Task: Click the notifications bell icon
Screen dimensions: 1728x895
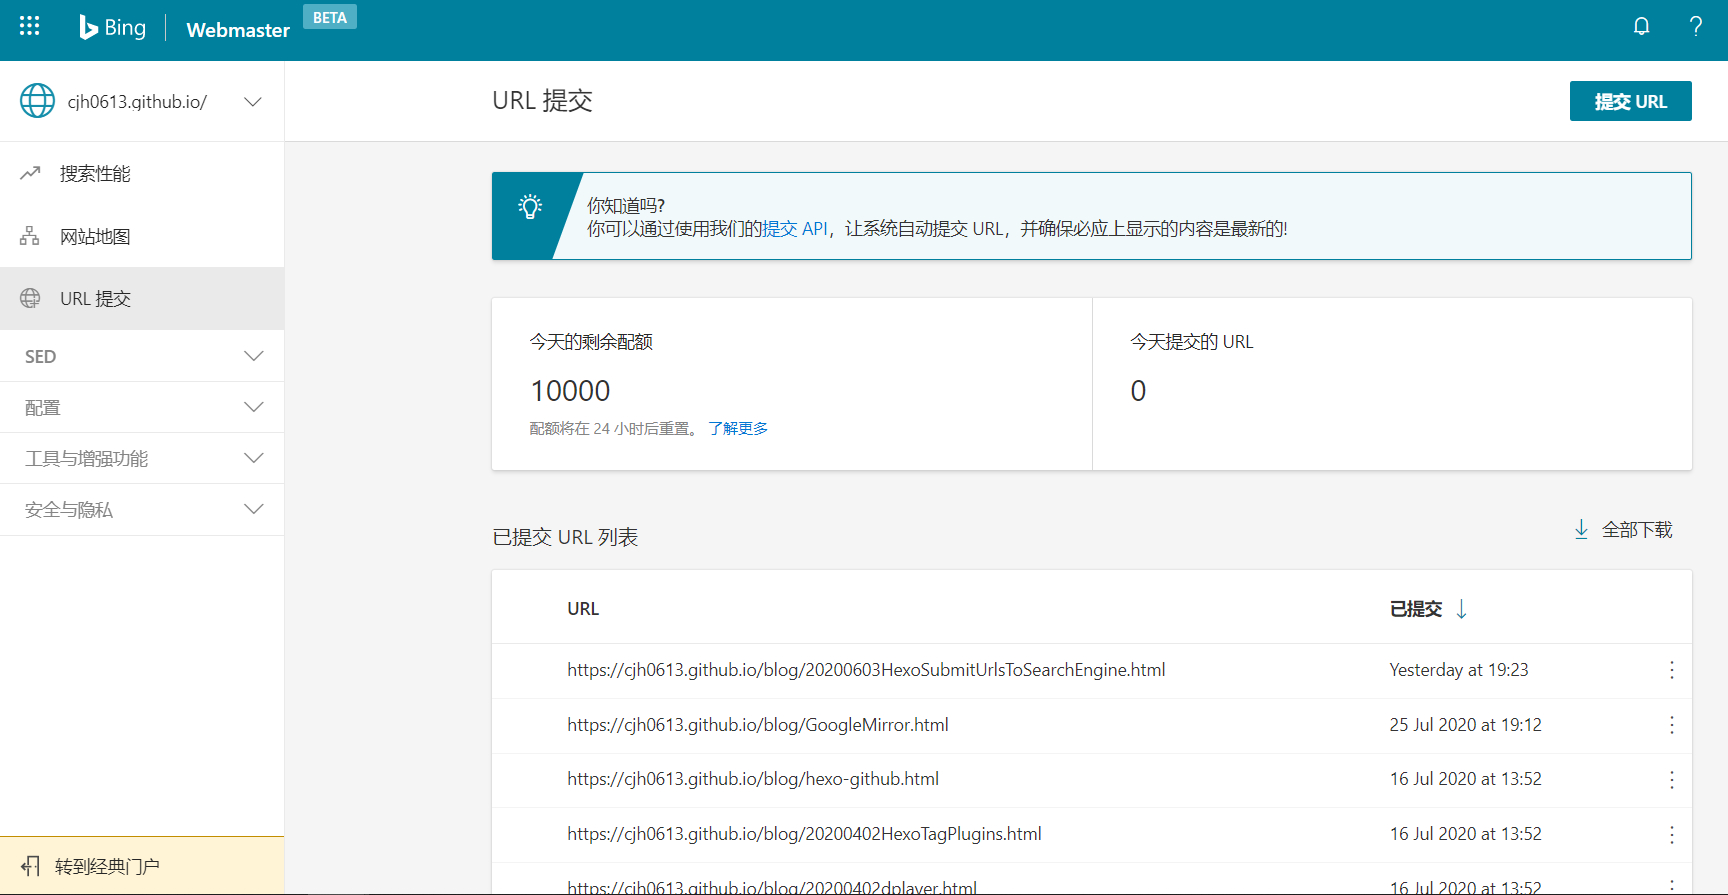Action: [1641, 26]
